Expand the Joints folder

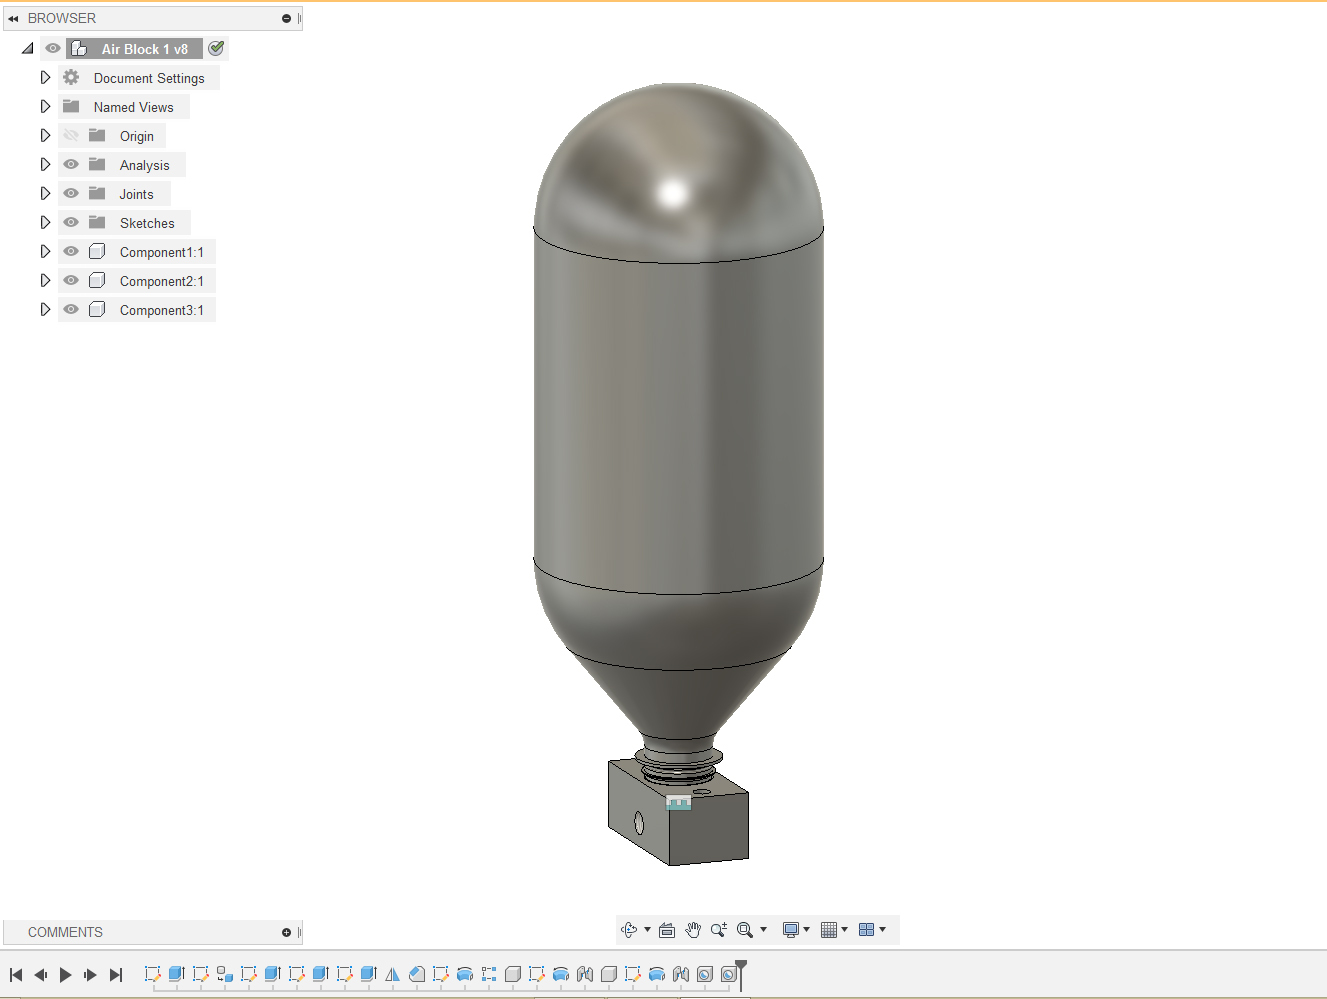tap(45, 194)
